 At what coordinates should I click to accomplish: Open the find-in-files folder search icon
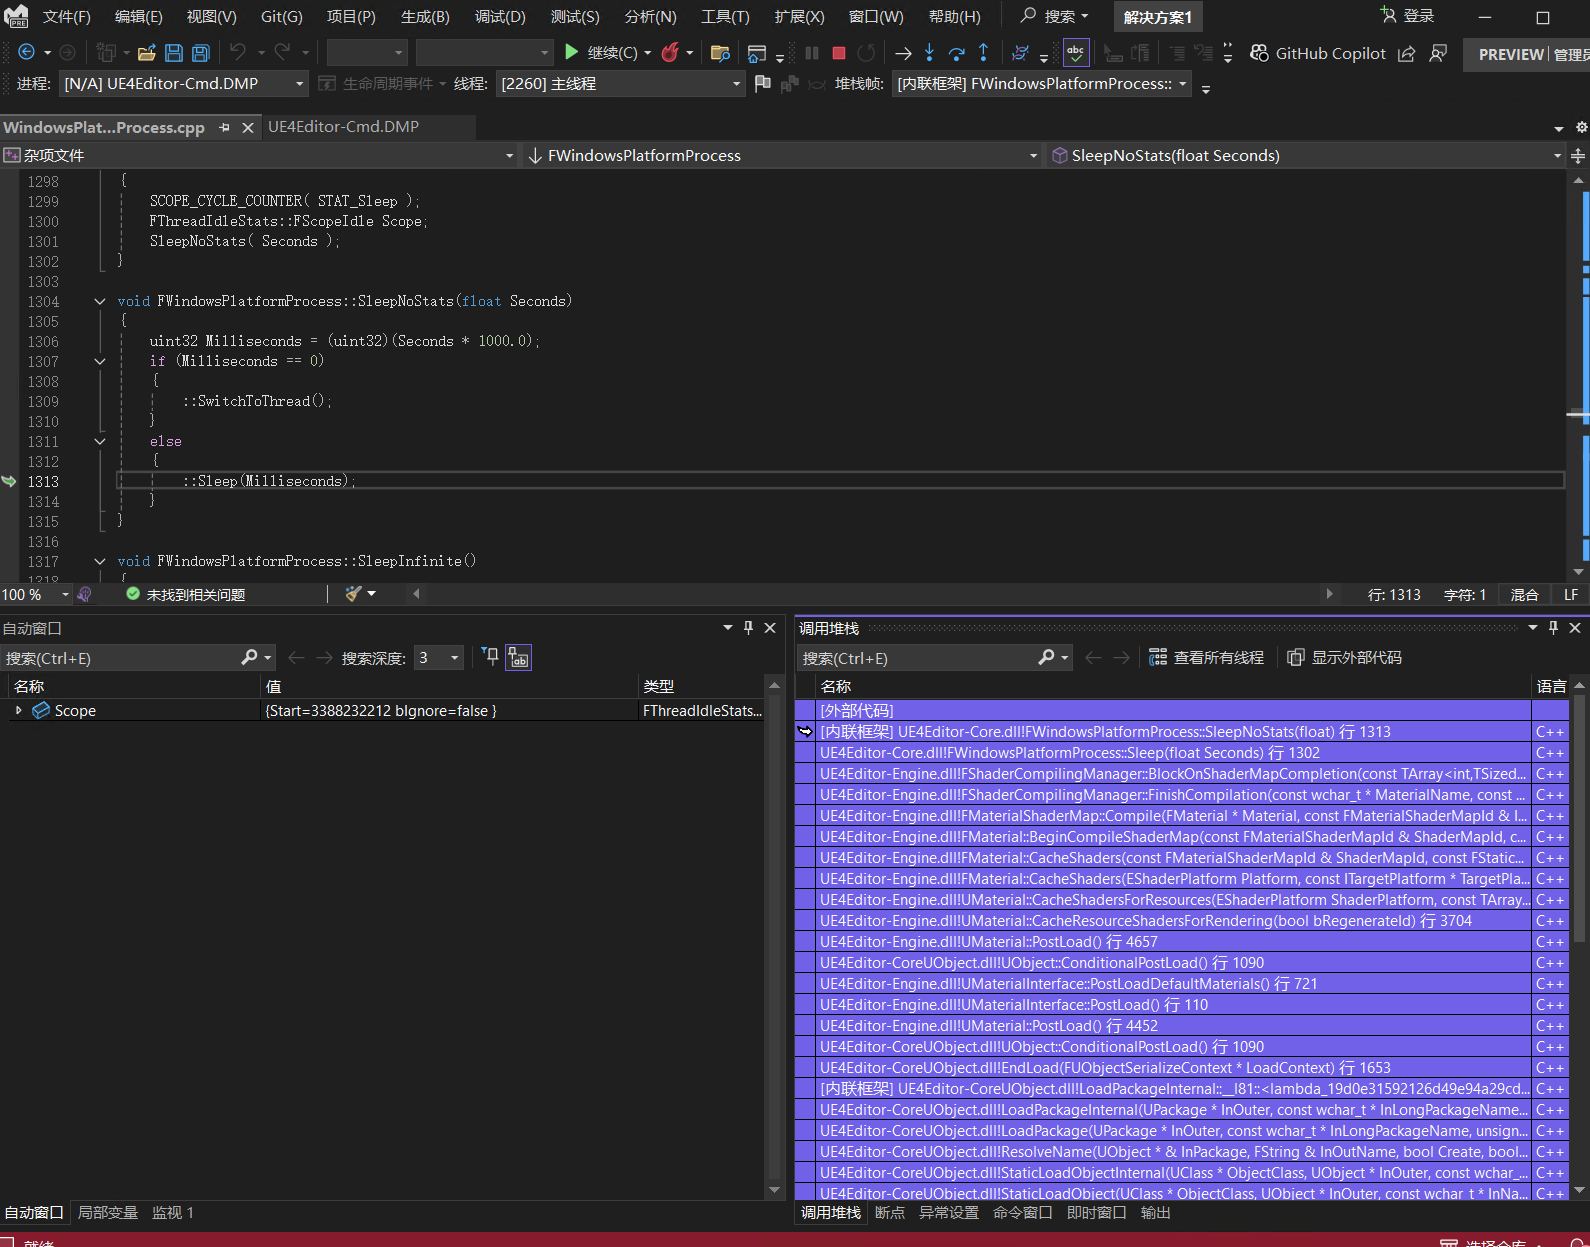point(719,53)
